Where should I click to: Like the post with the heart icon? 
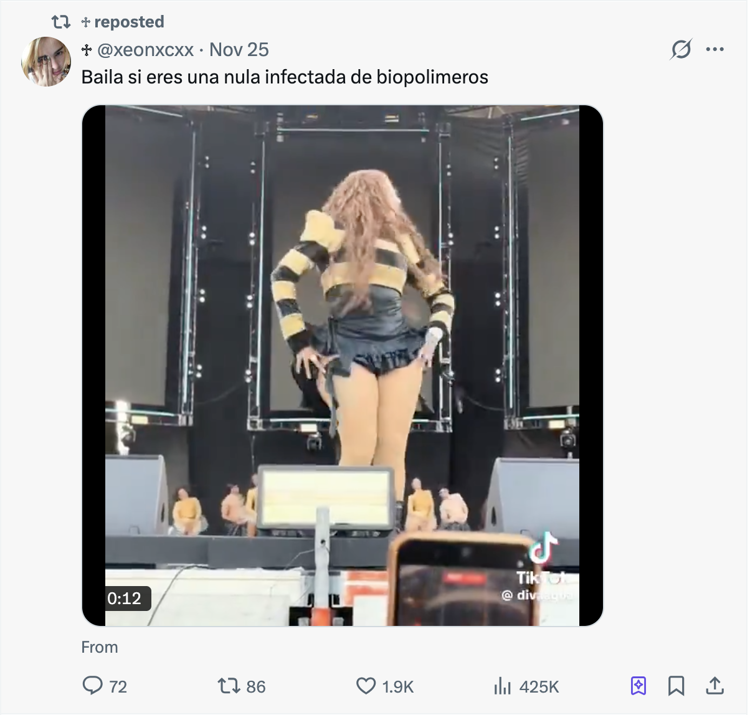click(366, 686)
